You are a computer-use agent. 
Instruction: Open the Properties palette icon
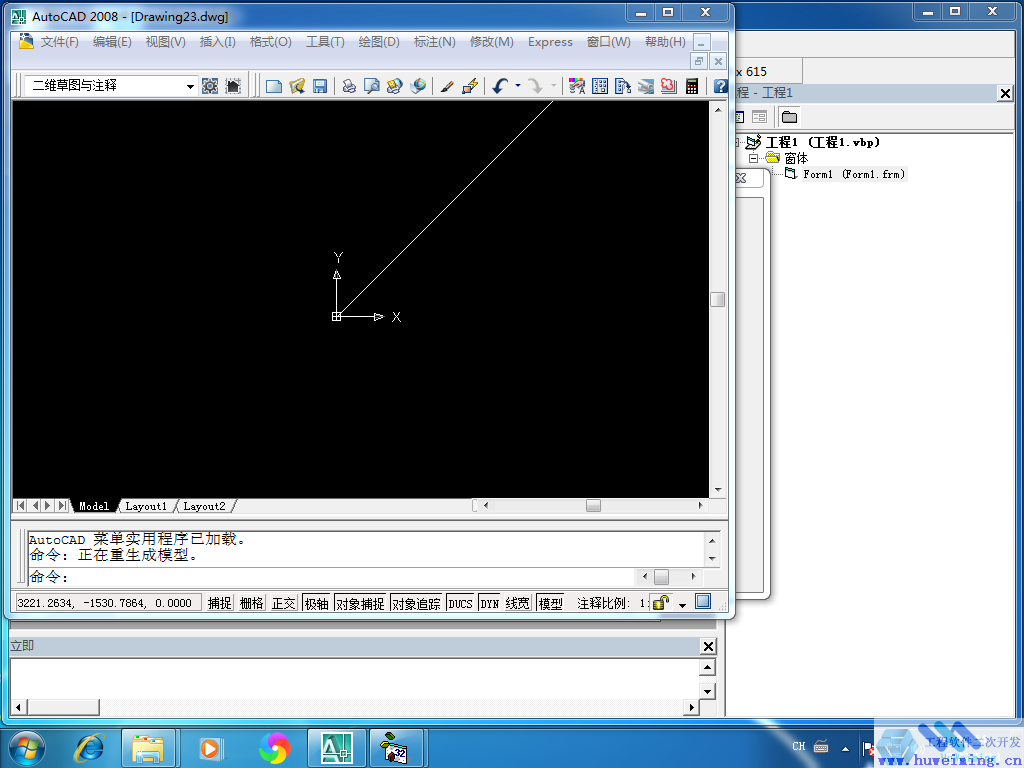577,86
